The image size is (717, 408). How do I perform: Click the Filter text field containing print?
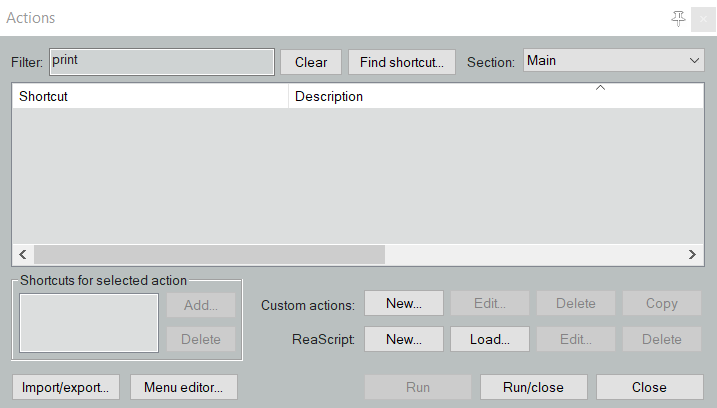click(161, 62)
